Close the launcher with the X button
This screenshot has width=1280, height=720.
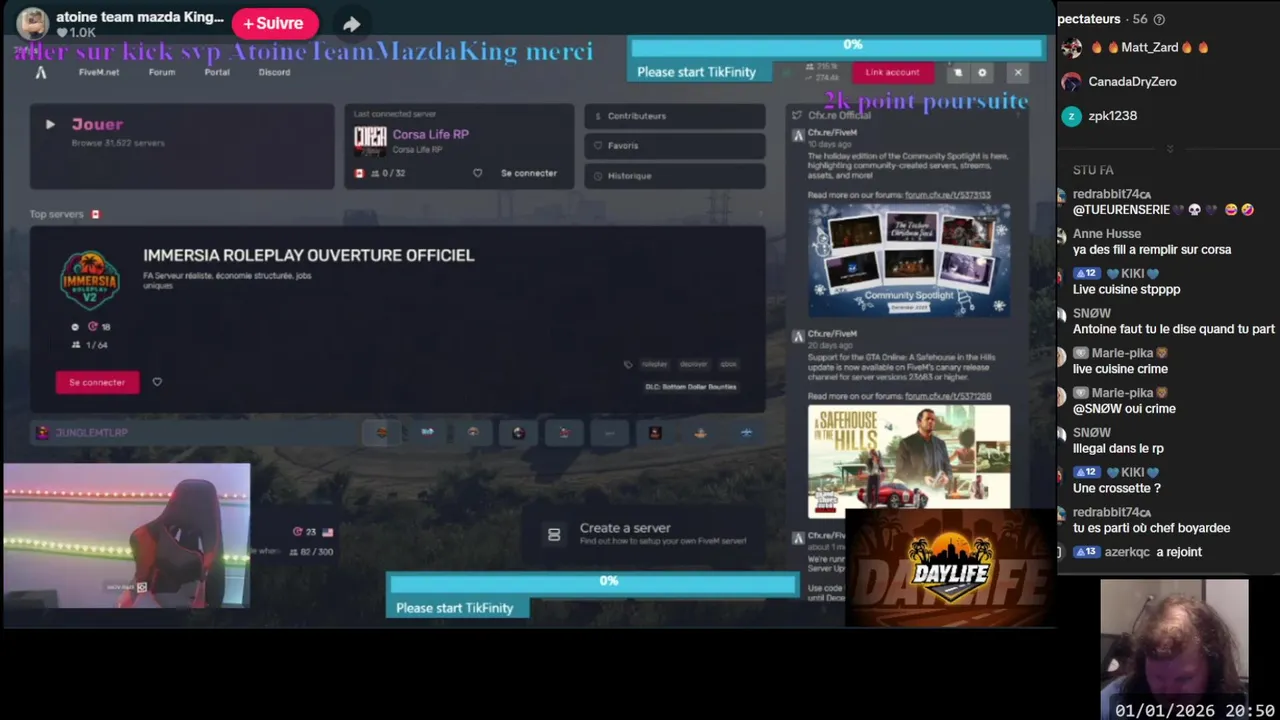click(1018, 72)
